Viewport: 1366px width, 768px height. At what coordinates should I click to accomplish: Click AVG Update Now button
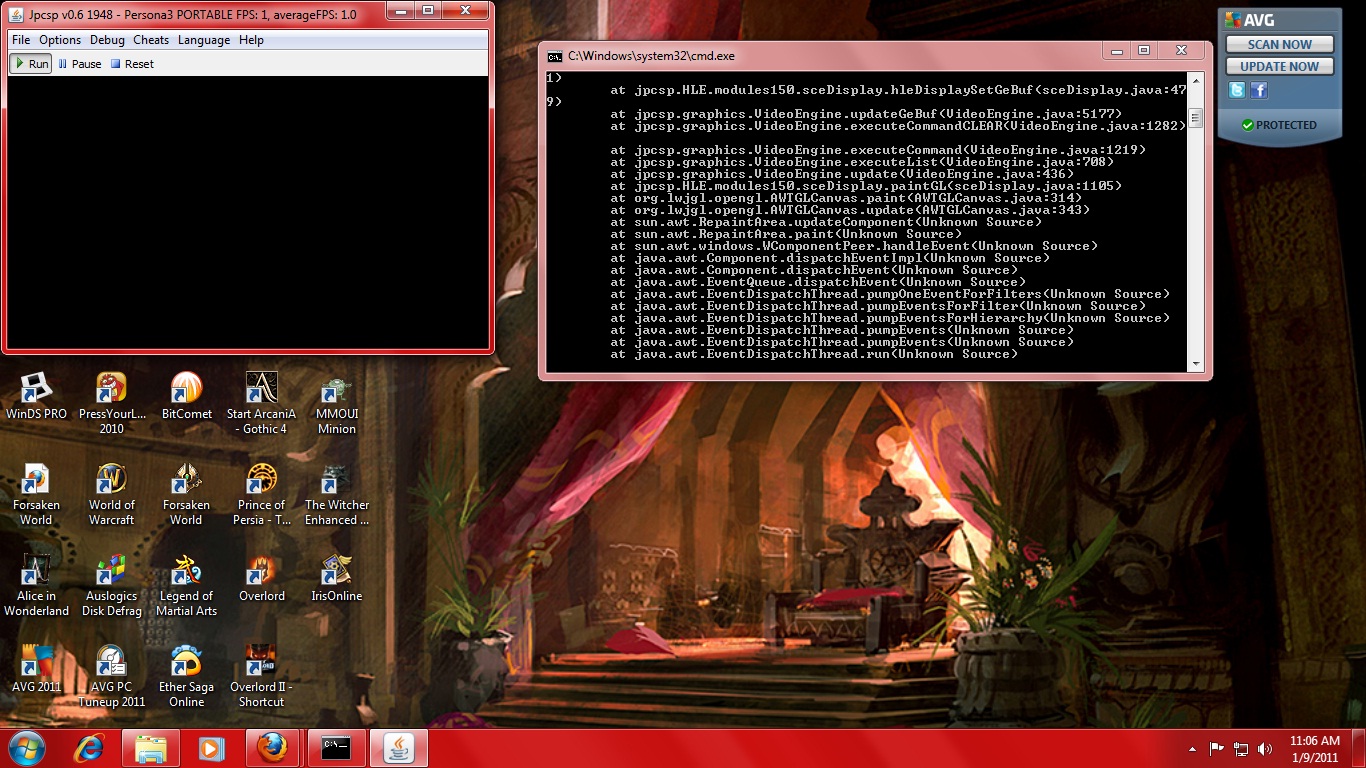[1279, 66]
